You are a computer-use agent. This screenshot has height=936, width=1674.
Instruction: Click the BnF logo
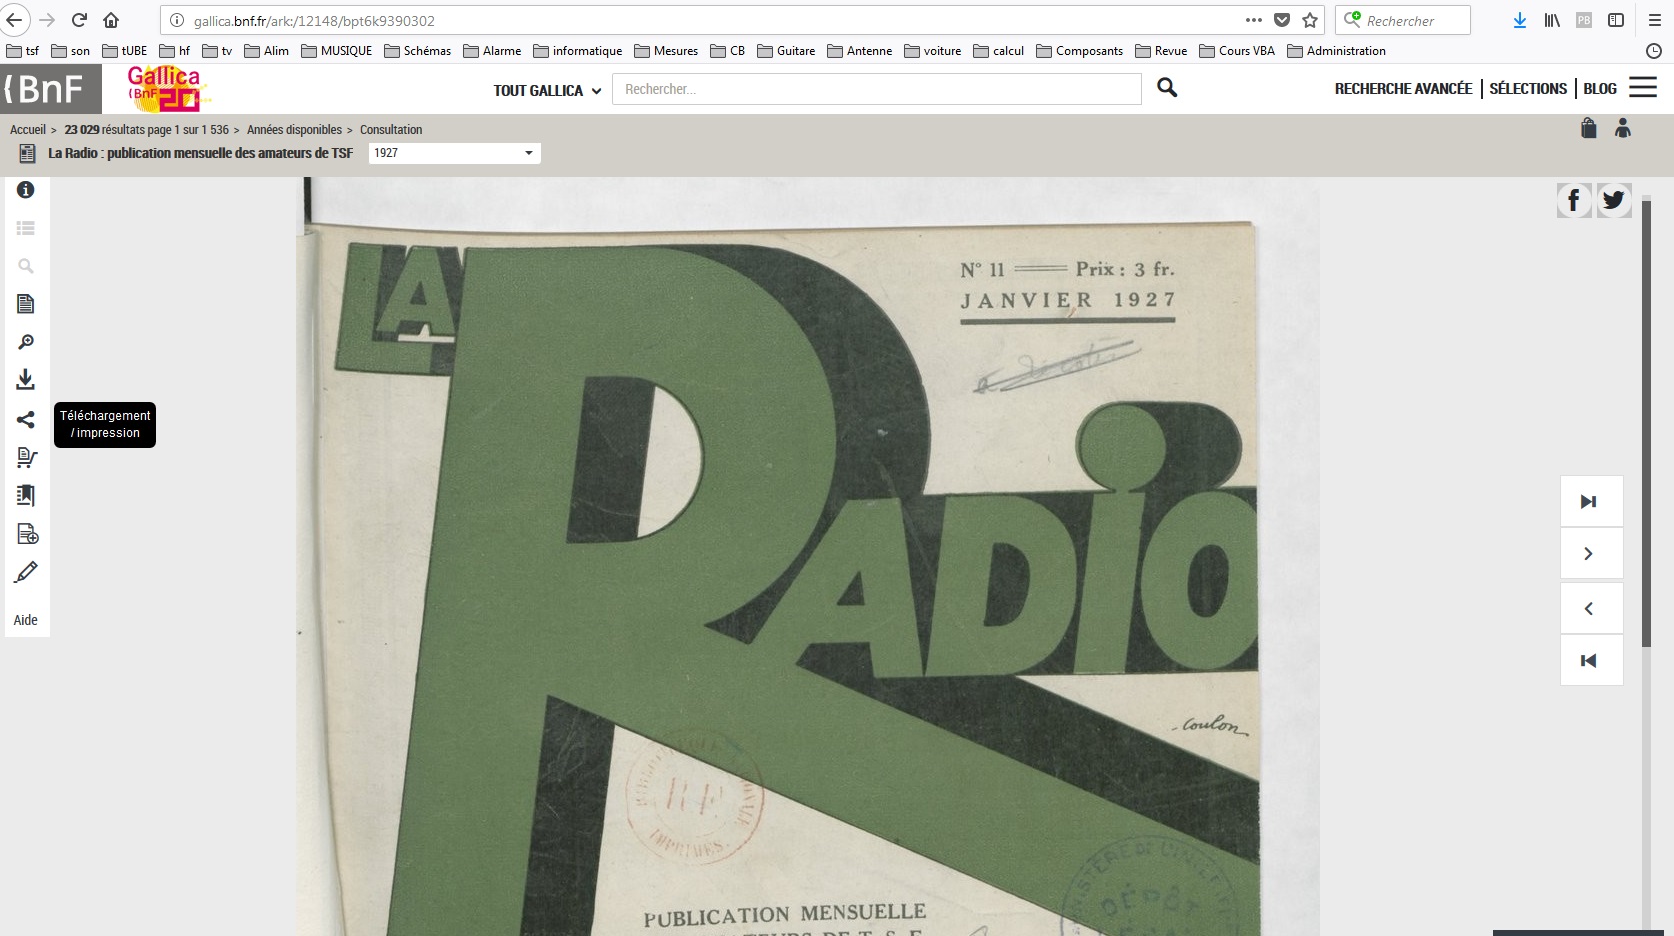(50, 89)
